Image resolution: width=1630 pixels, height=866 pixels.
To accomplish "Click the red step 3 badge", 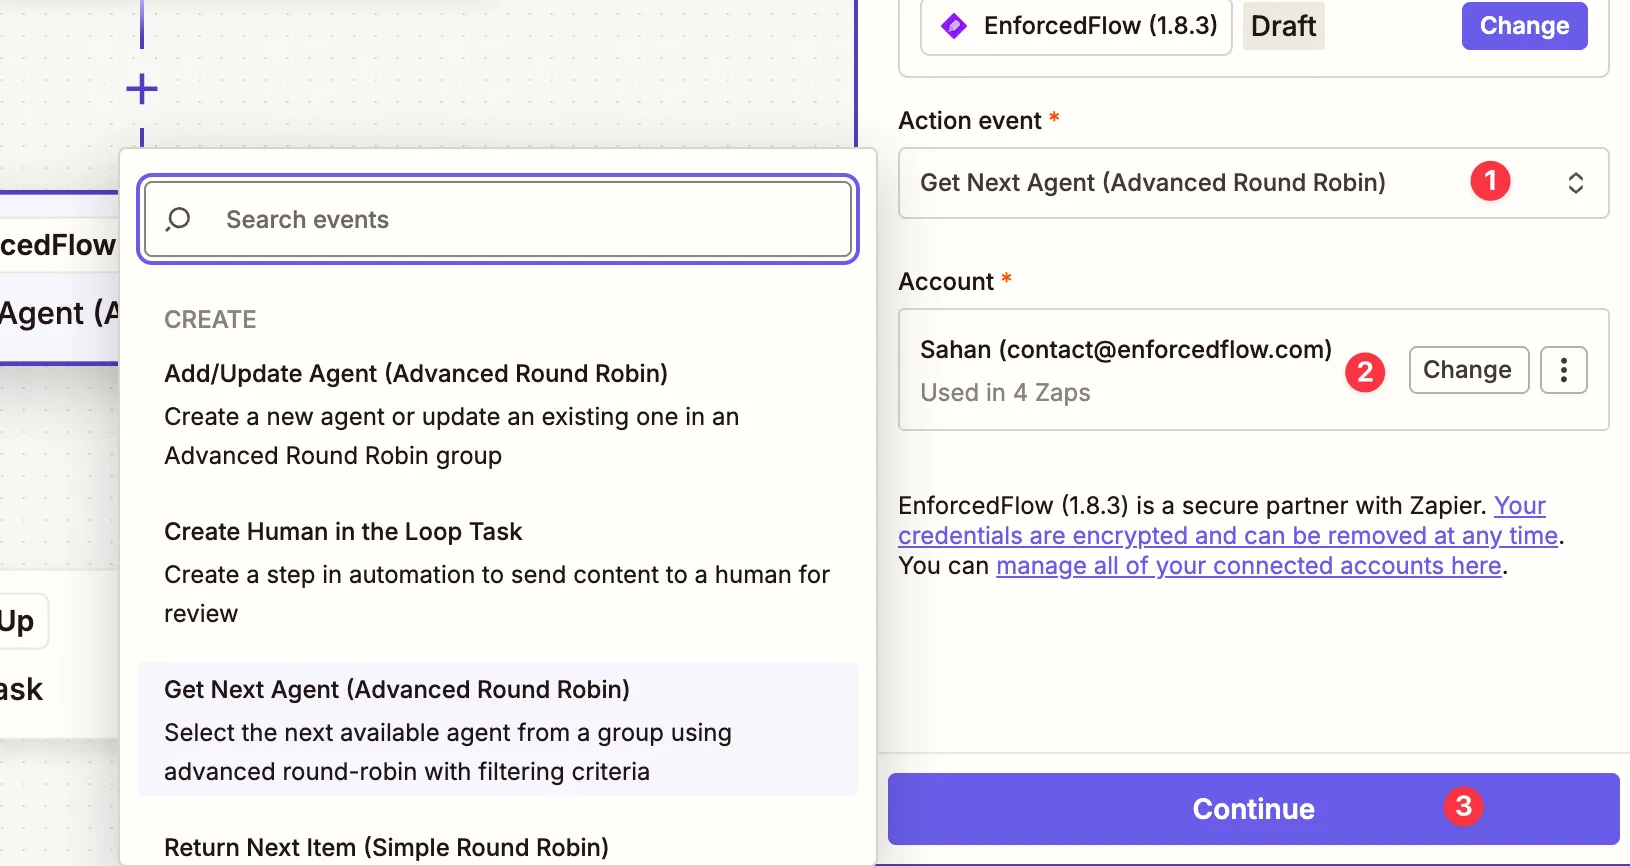I will click(1463, 806).
